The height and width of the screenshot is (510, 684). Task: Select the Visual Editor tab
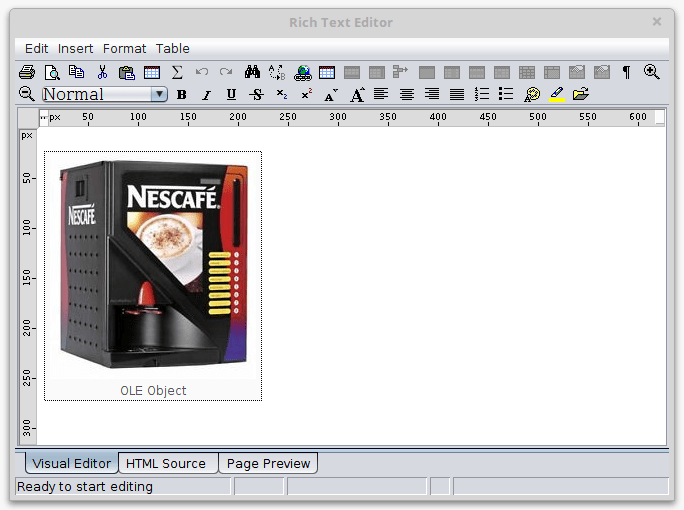[72, 463]
